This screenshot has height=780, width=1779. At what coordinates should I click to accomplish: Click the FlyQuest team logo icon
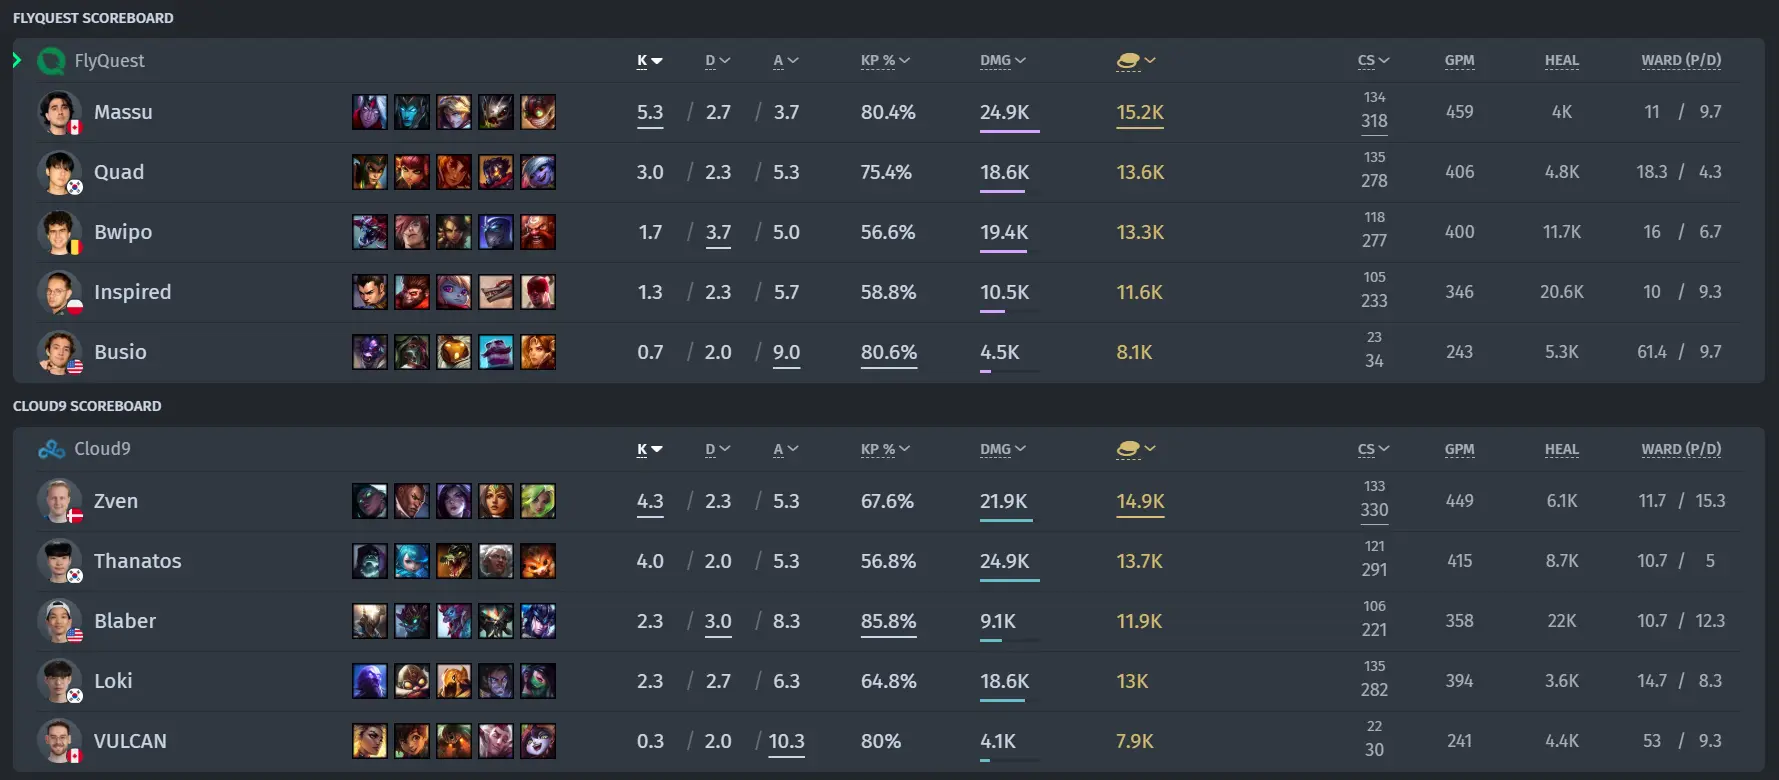tap(51, 61)
